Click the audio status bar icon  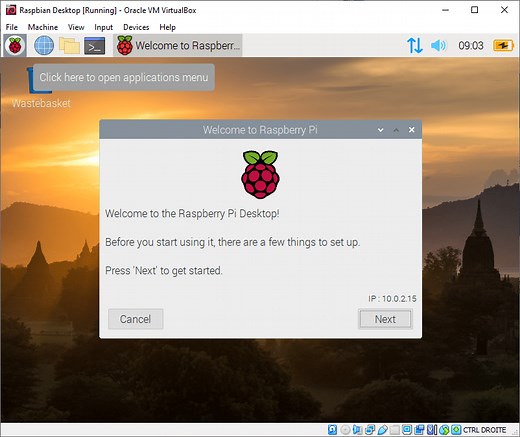click(x=357, y=430)
